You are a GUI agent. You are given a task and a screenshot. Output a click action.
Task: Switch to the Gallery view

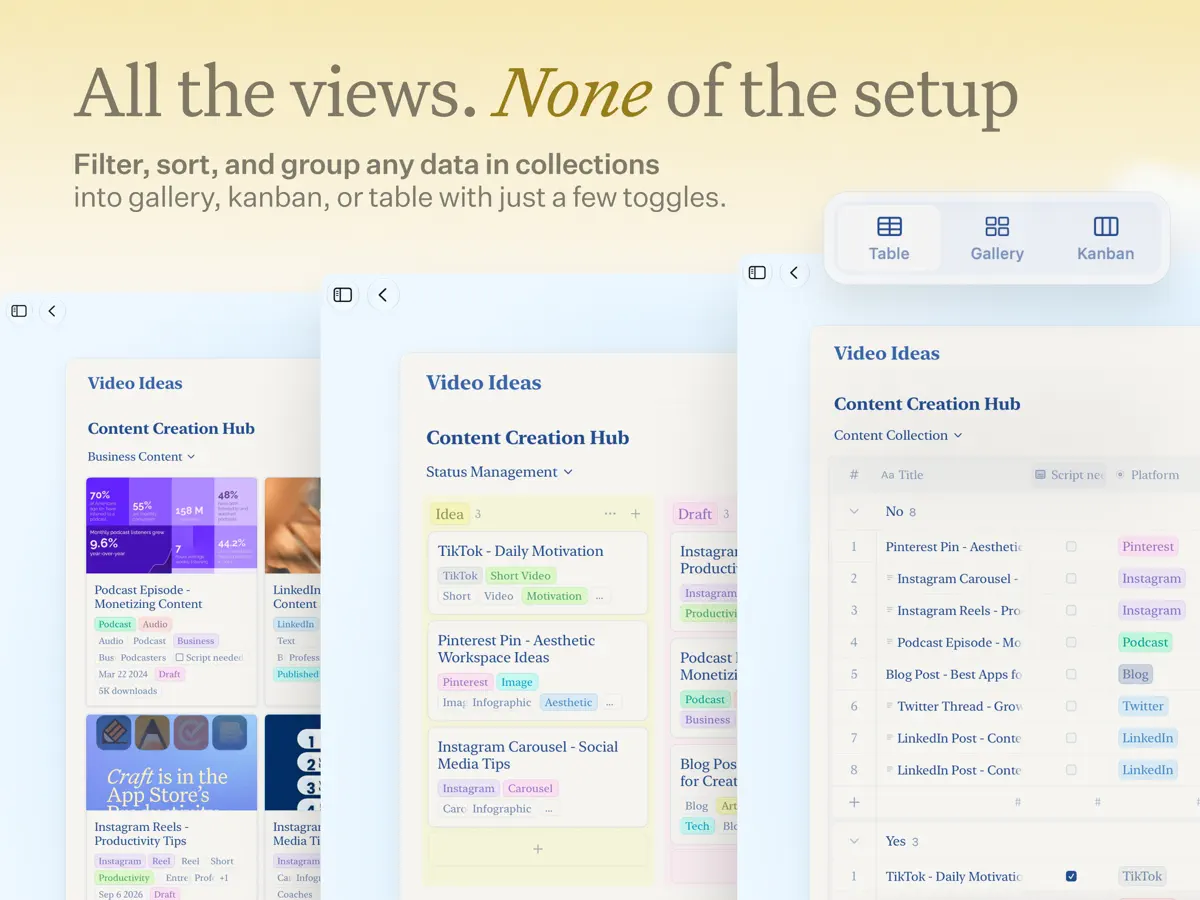997,238
